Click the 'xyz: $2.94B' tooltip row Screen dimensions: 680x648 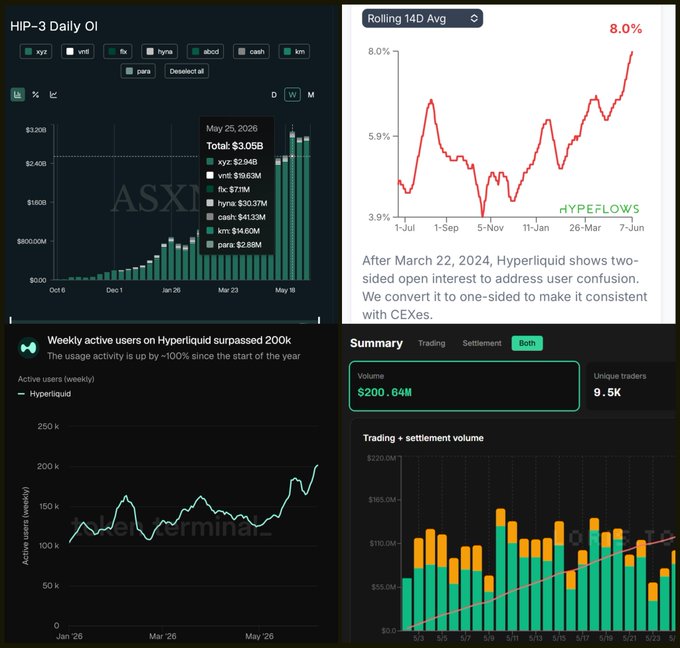[x=232, y=162]
